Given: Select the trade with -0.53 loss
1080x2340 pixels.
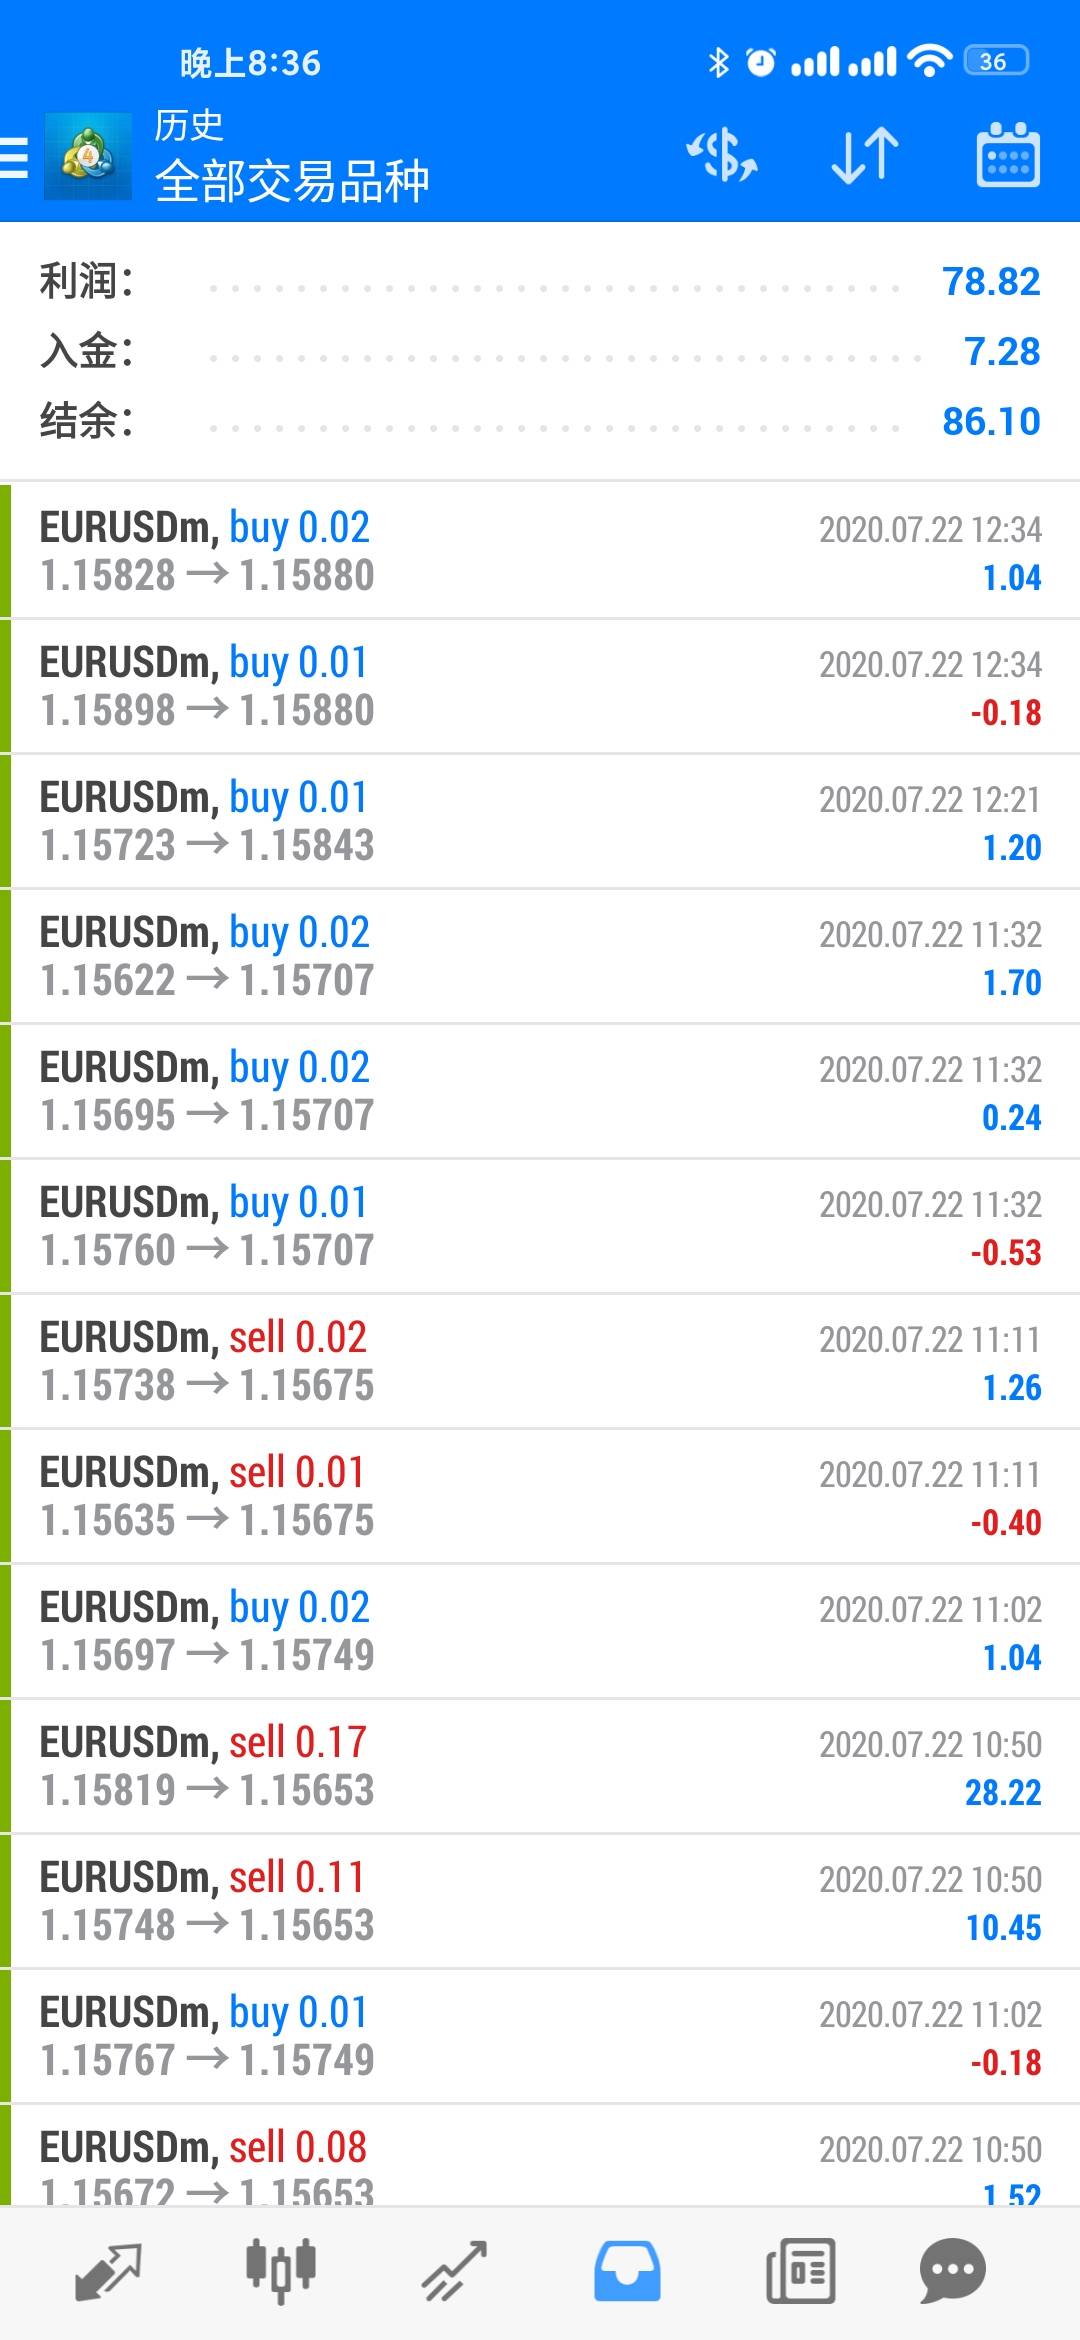Looking at the screenshot, I should (x=540, y=1226).
